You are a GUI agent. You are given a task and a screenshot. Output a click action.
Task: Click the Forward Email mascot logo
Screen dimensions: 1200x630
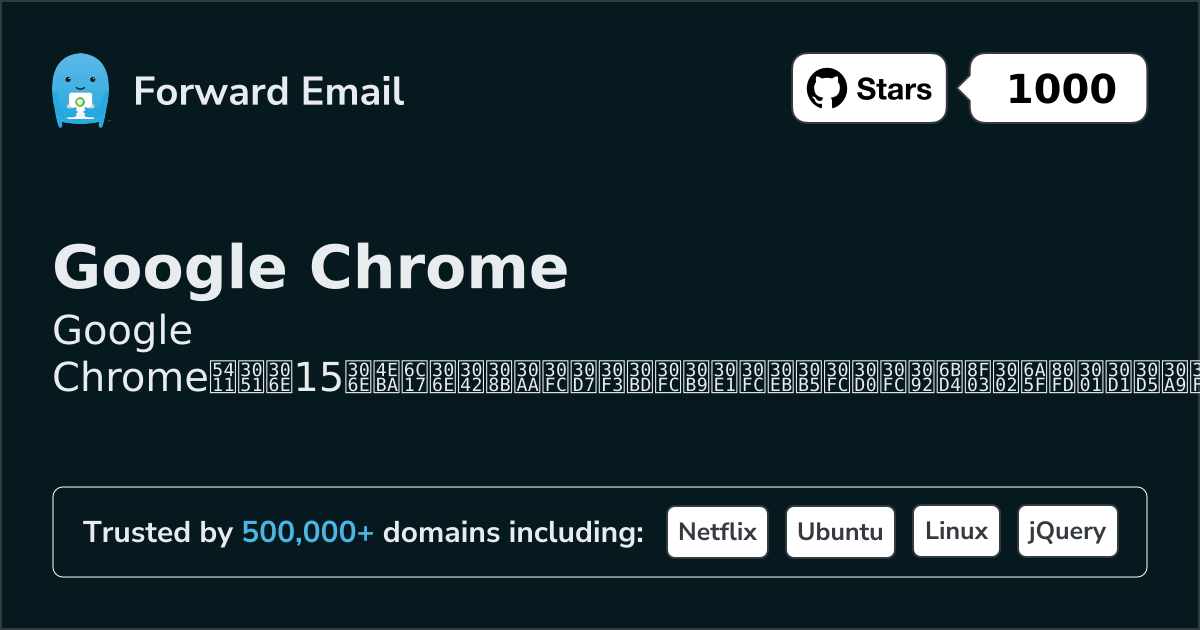[79, 91]
